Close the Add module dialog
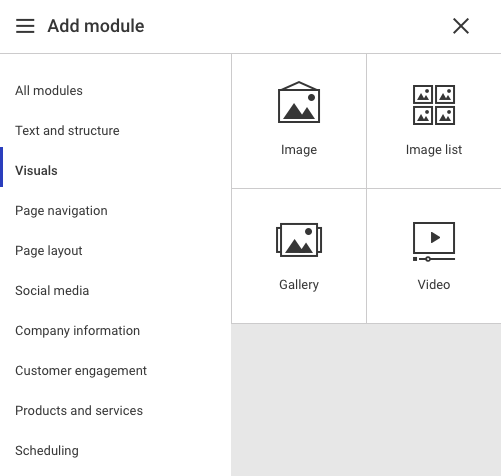Viewport: 501px width, 476px height. (x=461, y=26)
